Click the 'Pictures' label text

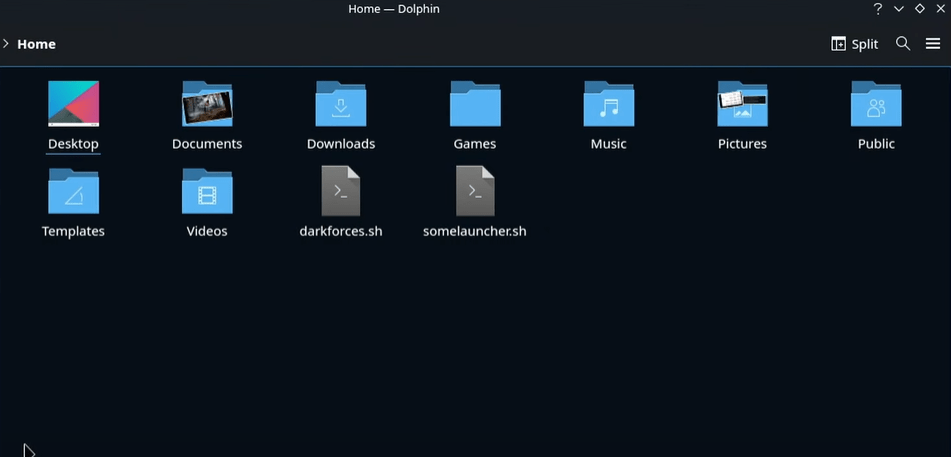(742, 144)
